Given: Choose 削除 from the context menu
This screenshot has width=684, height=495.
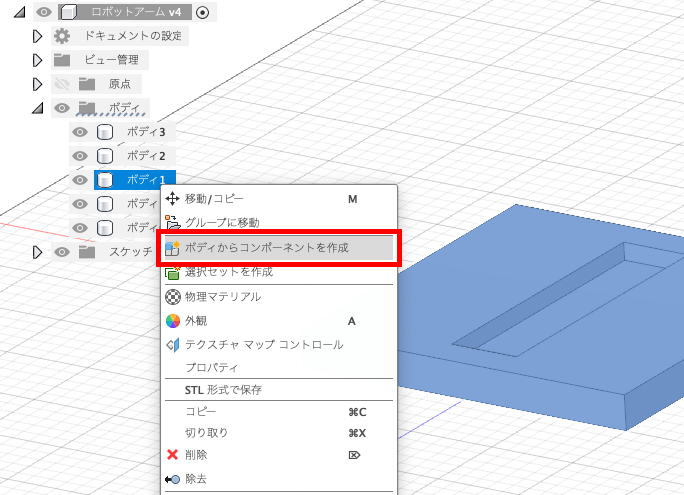Looking at the screenshot, I should coord(279,455).
